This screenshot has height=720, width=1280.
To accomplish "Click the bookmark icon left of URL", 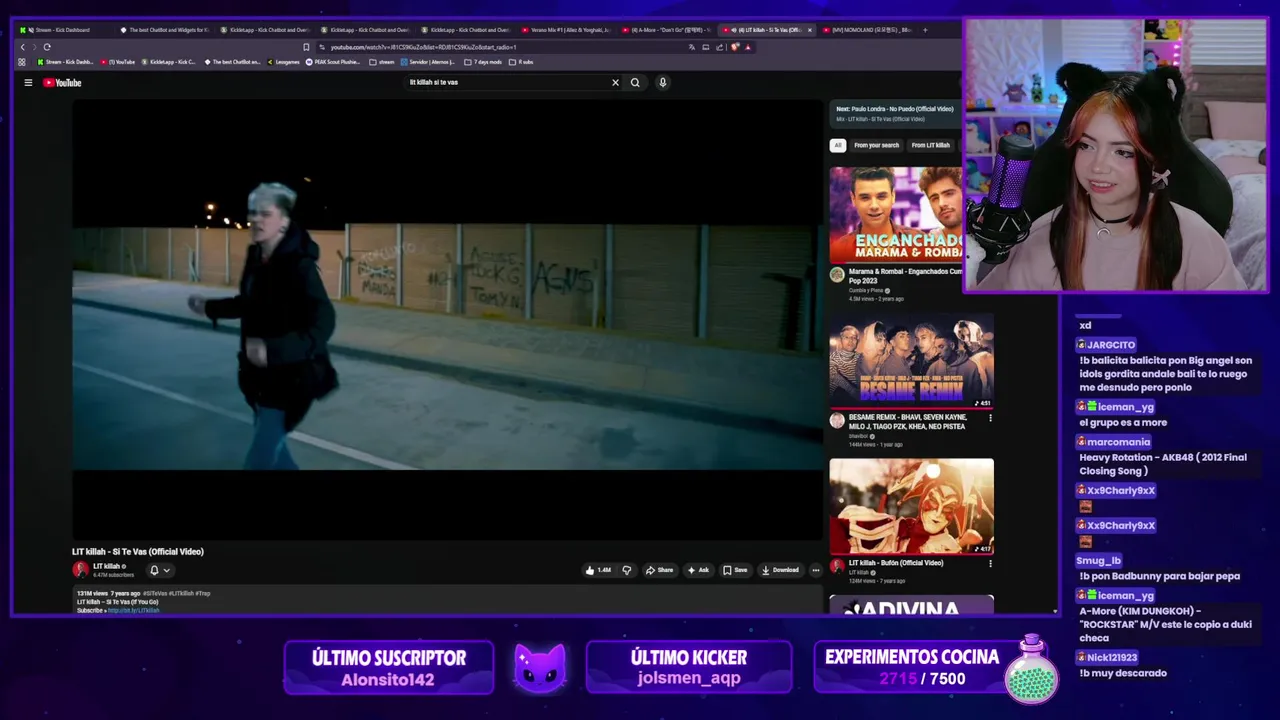I will (306, 47).
